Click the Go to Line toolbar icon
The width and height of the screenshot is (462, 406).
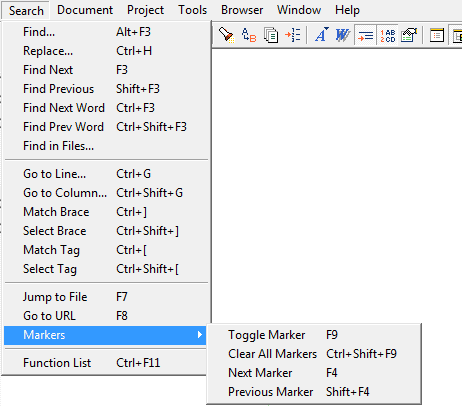(x=293, y=35)
